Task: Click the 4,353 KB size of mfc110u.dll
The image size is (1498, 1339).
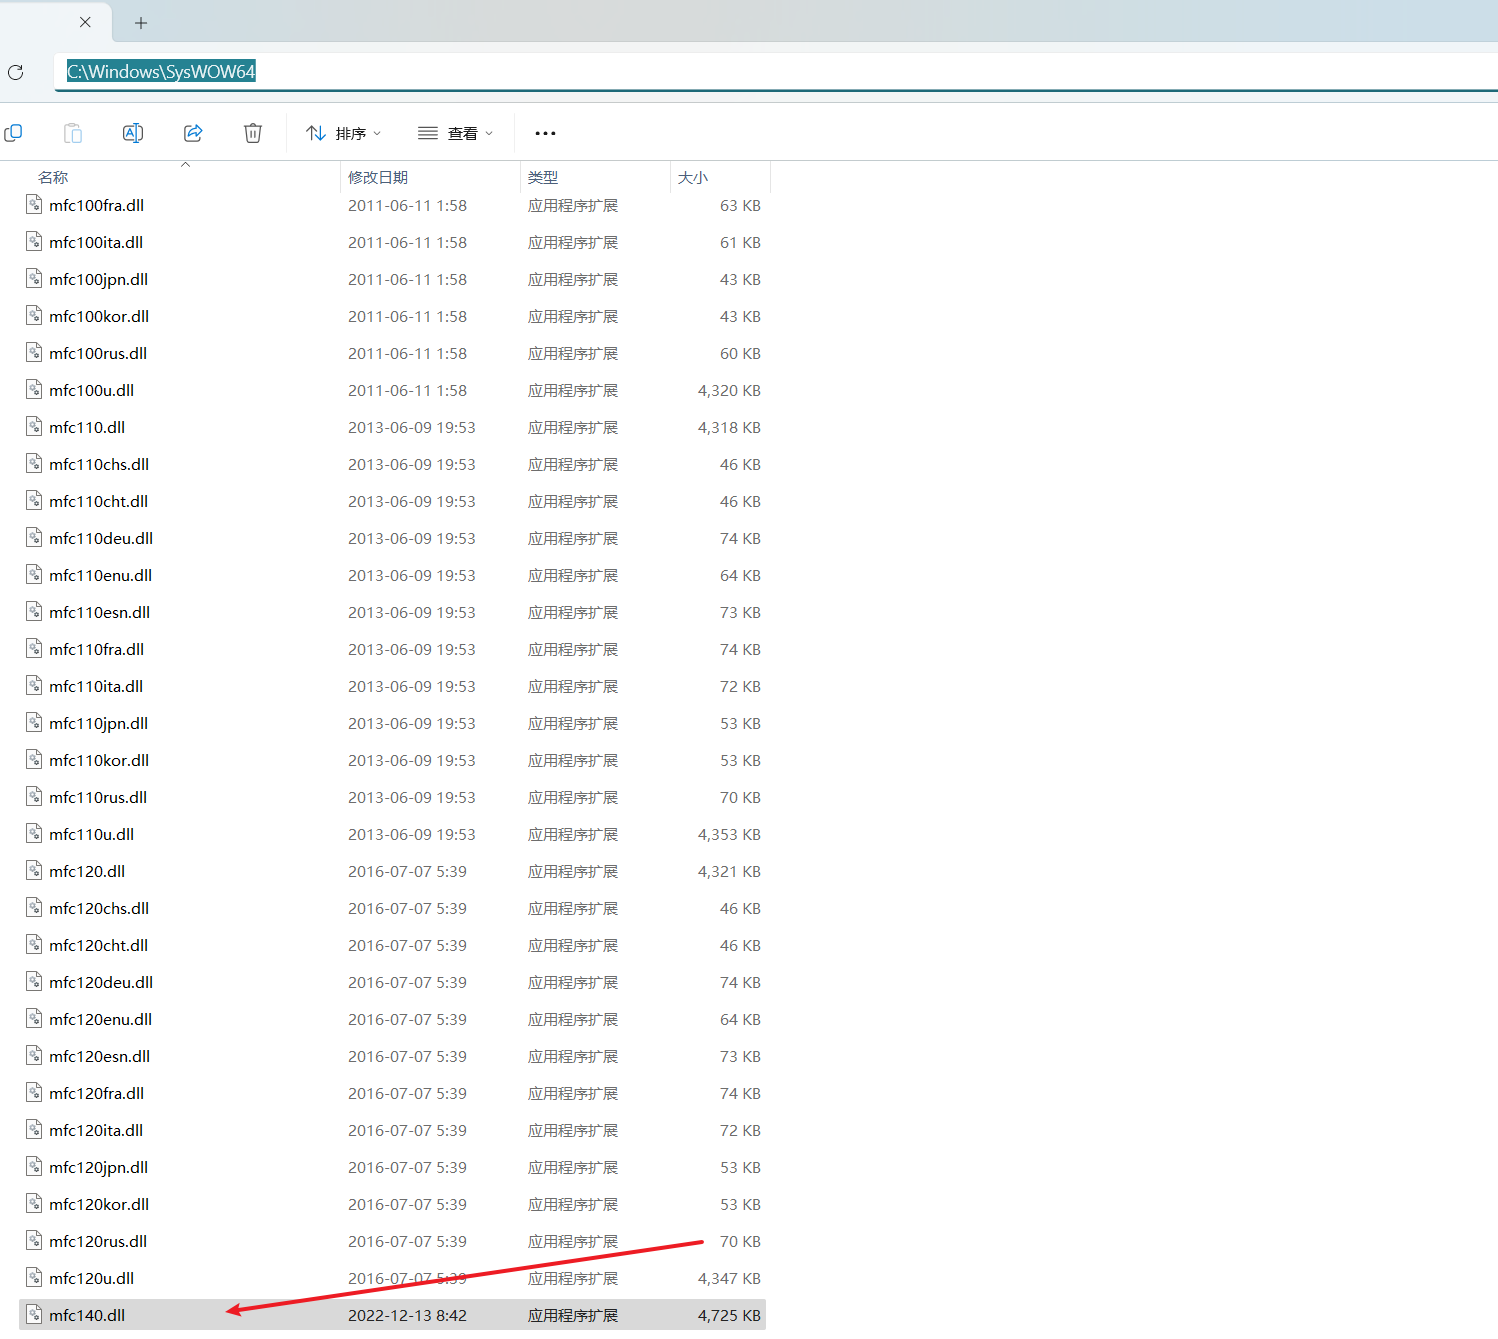Action: (x=729, y=834)
